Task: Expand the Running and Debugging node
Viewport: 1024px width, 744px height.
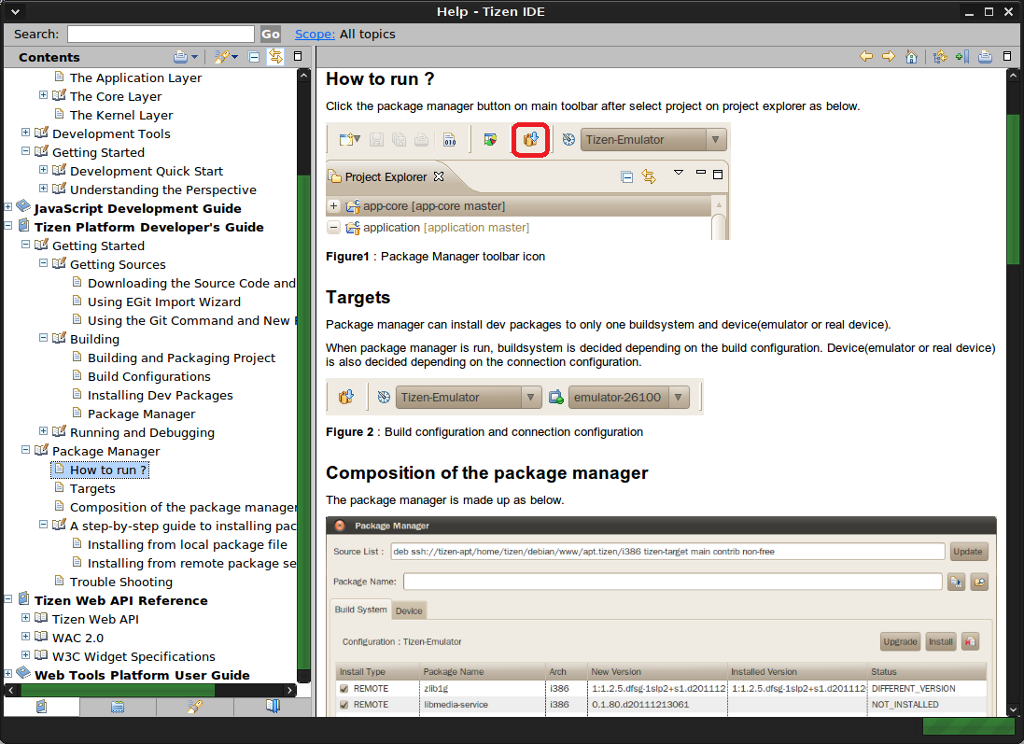Action: coord(43,432)
